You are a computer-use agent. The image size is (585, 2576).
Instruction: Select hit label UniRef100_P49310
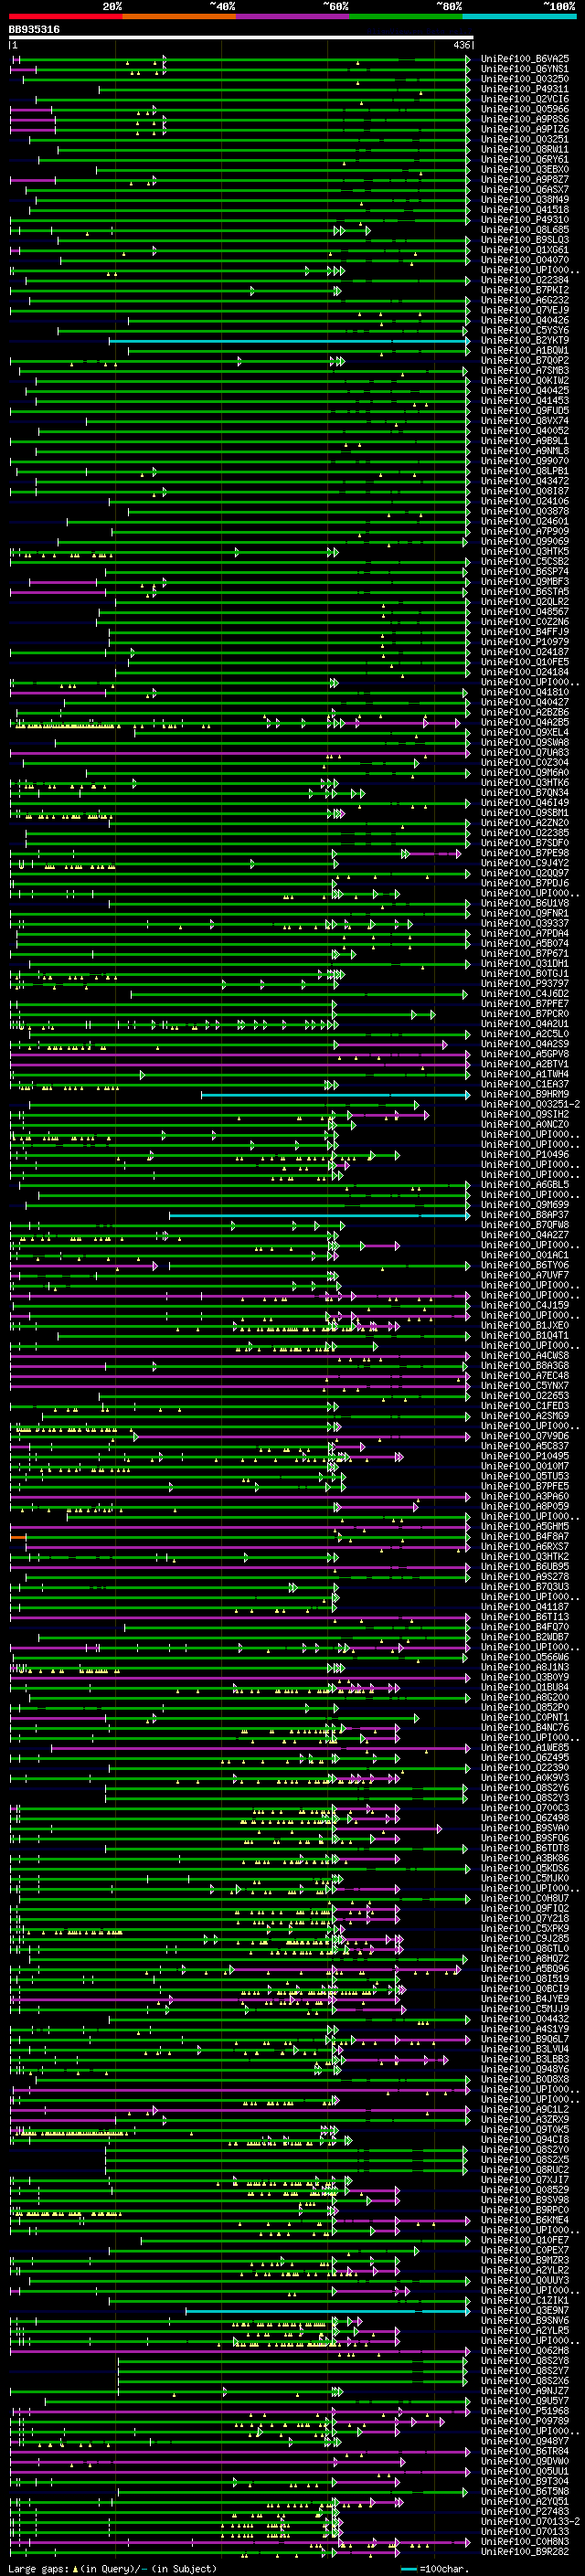coord(525,220)
